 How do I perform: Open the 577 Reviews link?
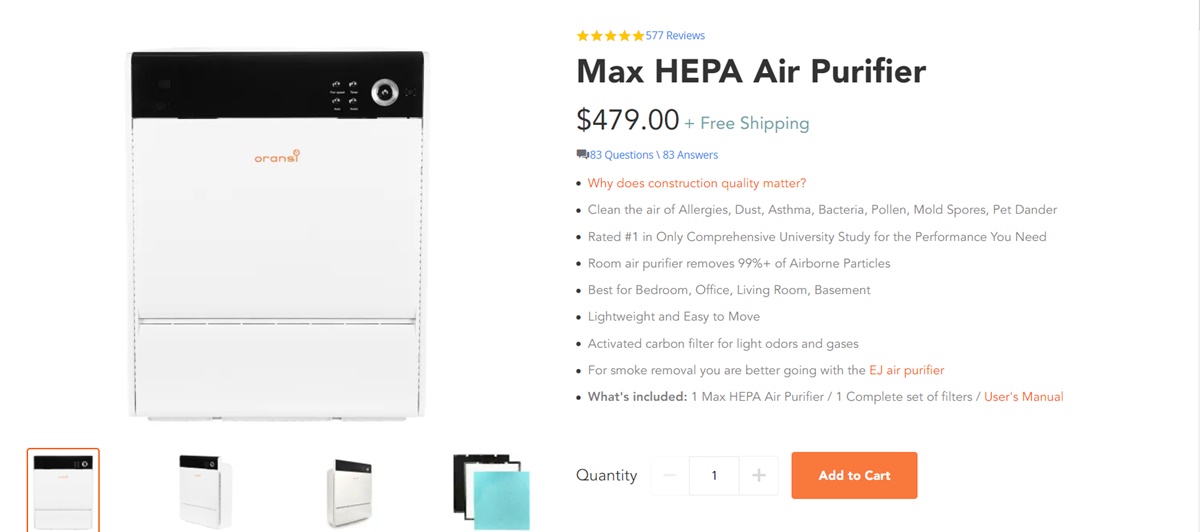click(x=675, y=36)
